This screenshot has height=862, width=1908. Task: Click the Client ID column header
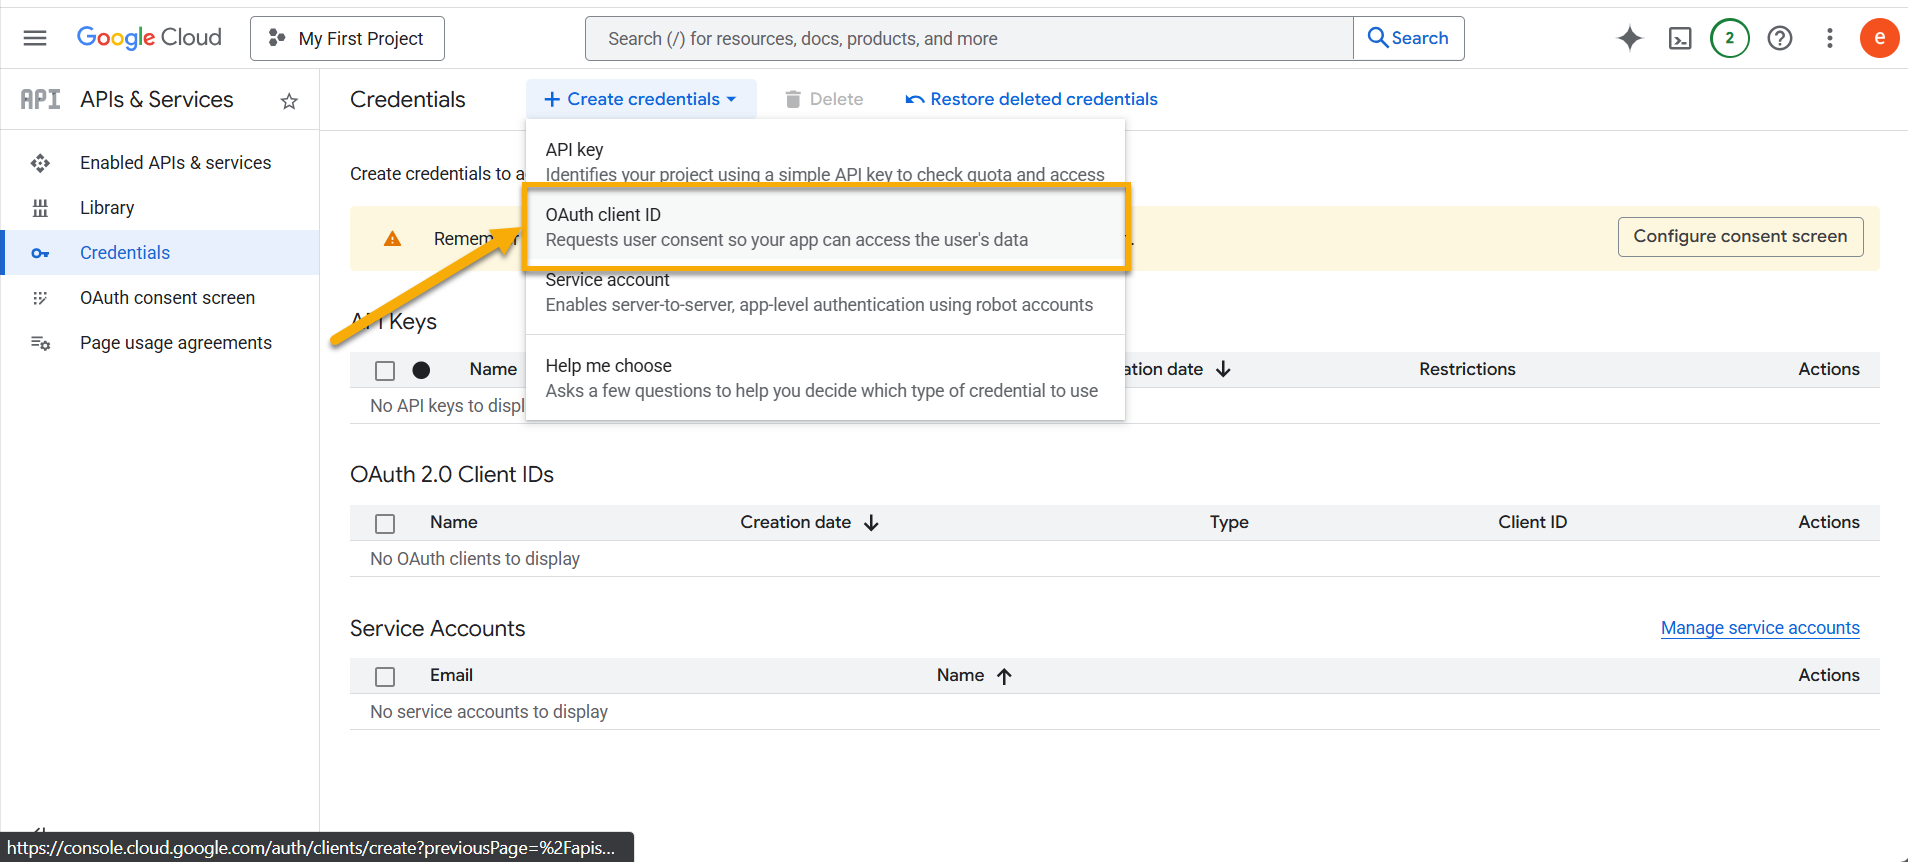point(1532,522)
